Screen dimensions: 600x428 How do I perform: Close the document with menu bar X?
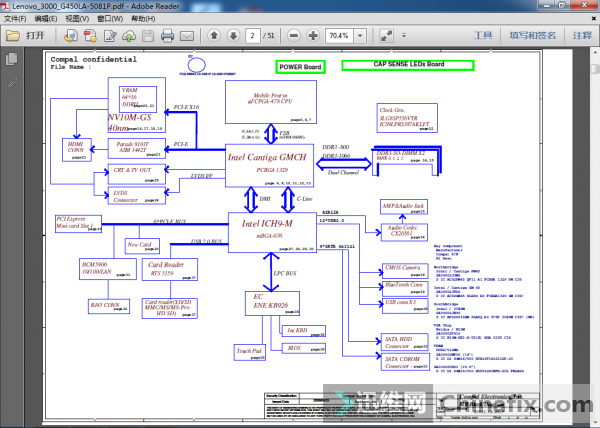coord(594,18)
